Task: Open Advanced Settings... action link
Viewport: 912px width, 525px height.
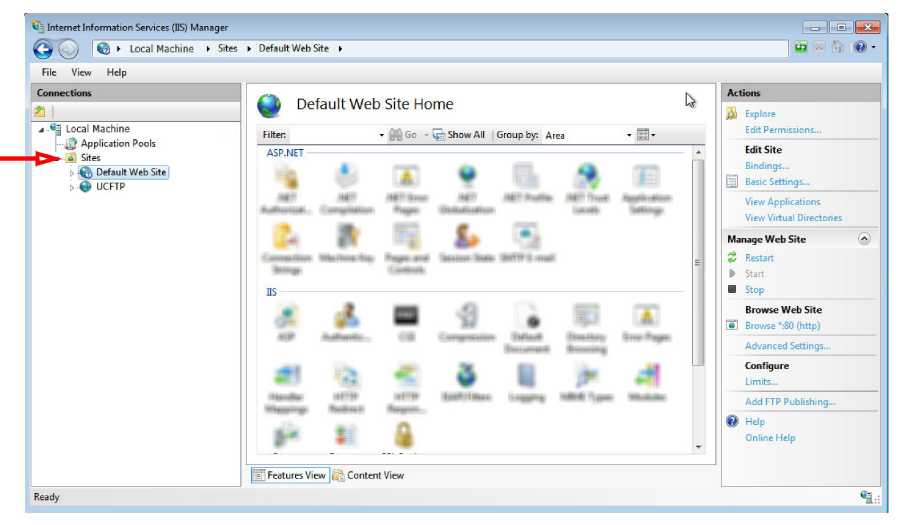Action: [x=788, y=346]
